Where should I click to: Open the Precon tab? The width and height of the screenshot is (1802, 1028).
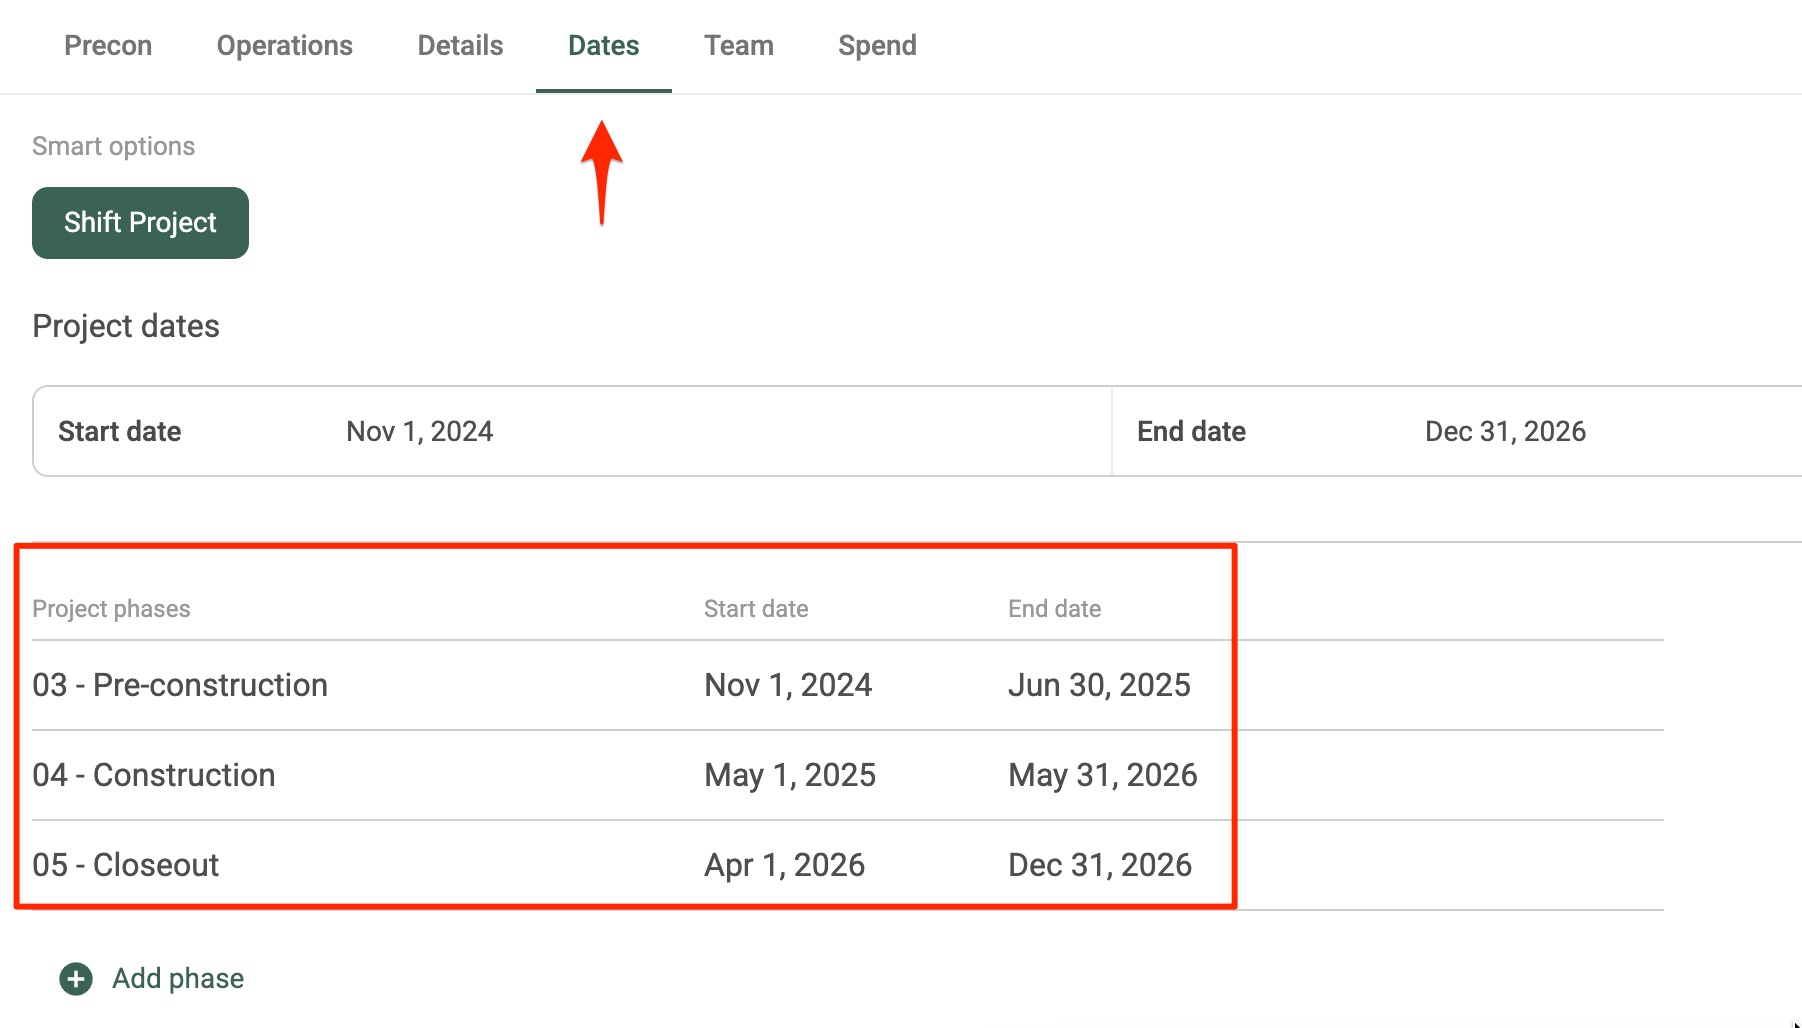(x=108, y=46)
